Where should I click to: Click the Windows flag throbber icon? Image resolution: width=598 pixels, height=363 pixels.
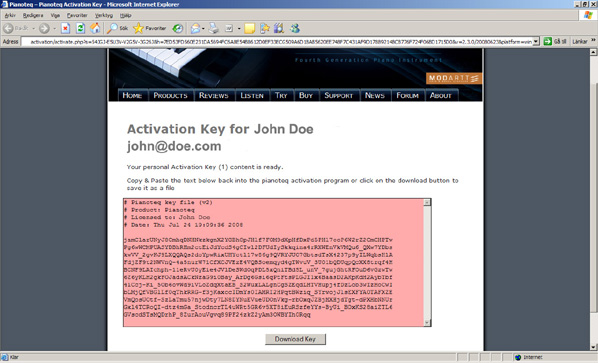588,15
